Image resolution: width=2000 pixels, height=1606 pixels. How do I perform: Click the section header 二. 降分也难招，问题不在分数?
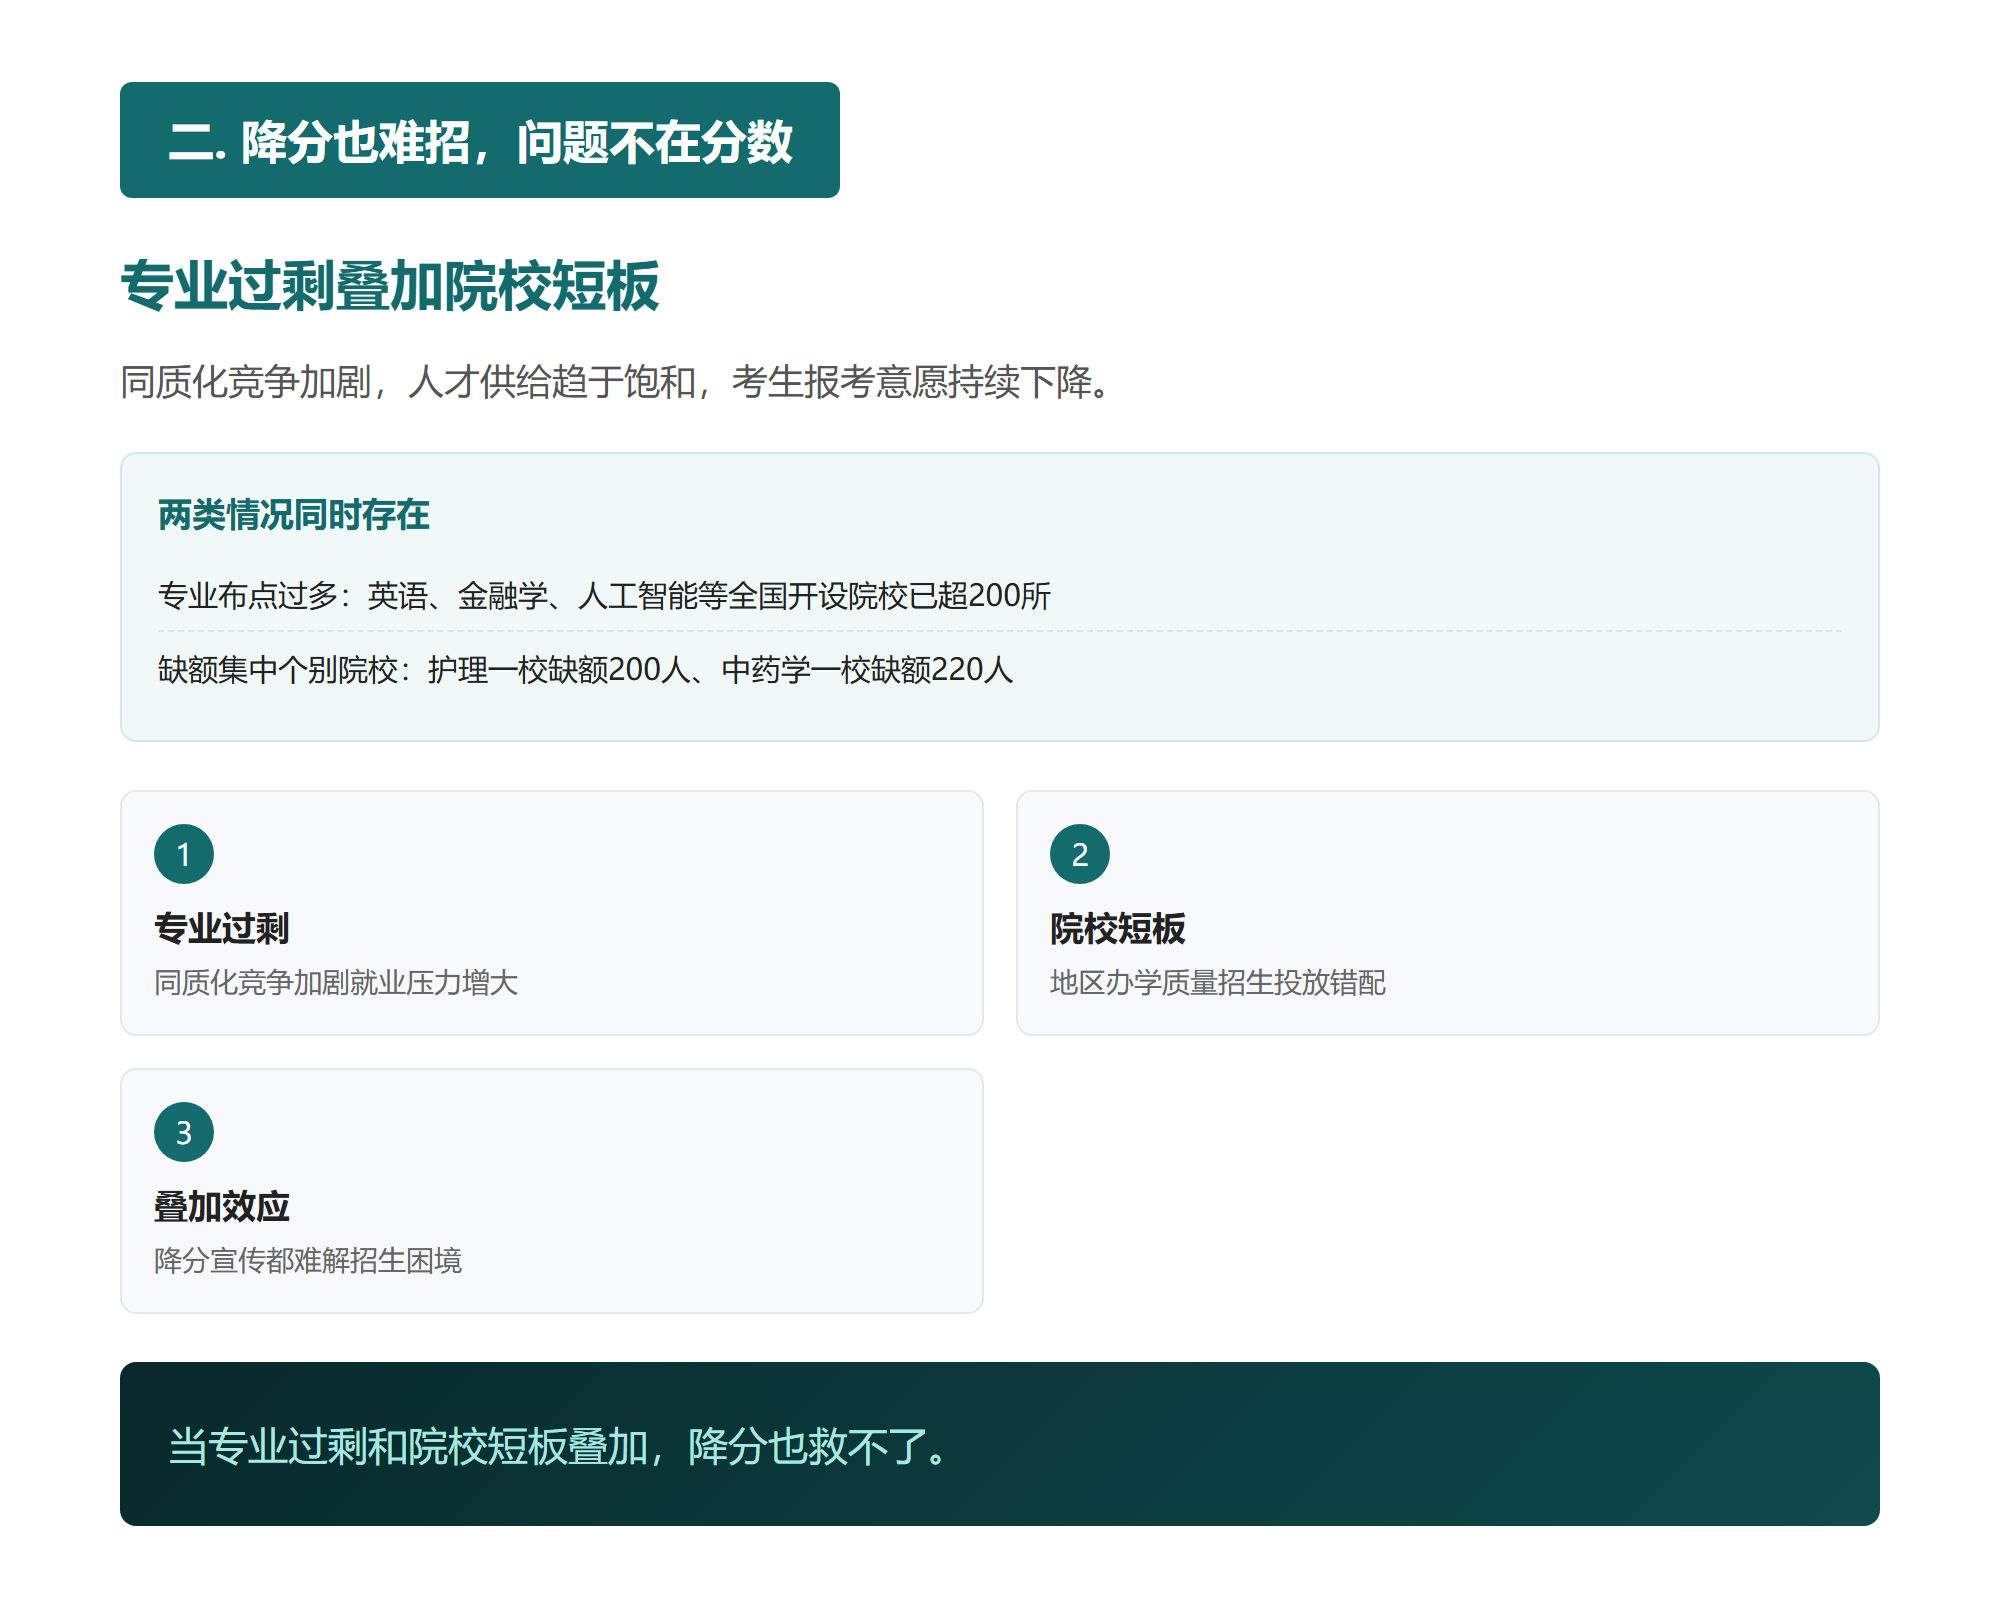[x=480, y=140]
